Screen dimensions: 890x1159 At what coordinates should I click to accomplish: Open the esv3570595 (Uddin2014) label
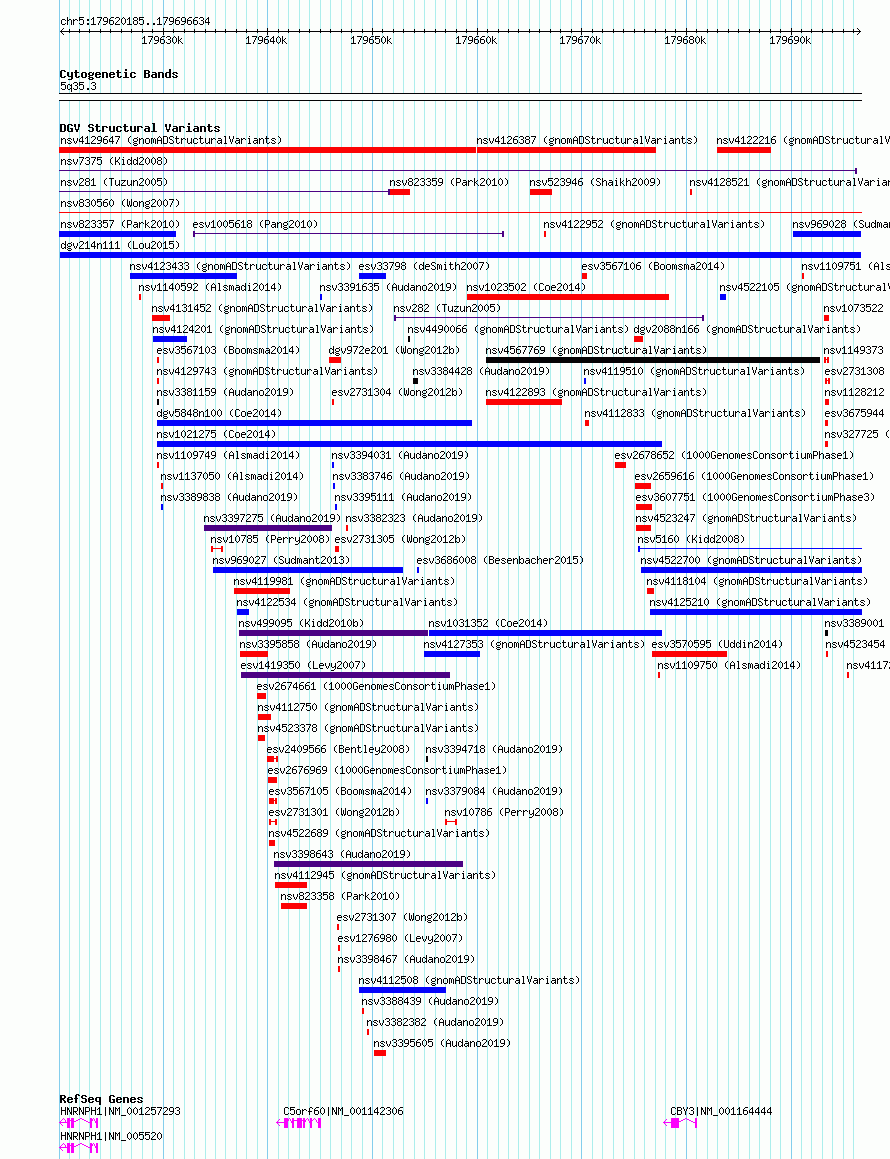[x=717, y=645]
